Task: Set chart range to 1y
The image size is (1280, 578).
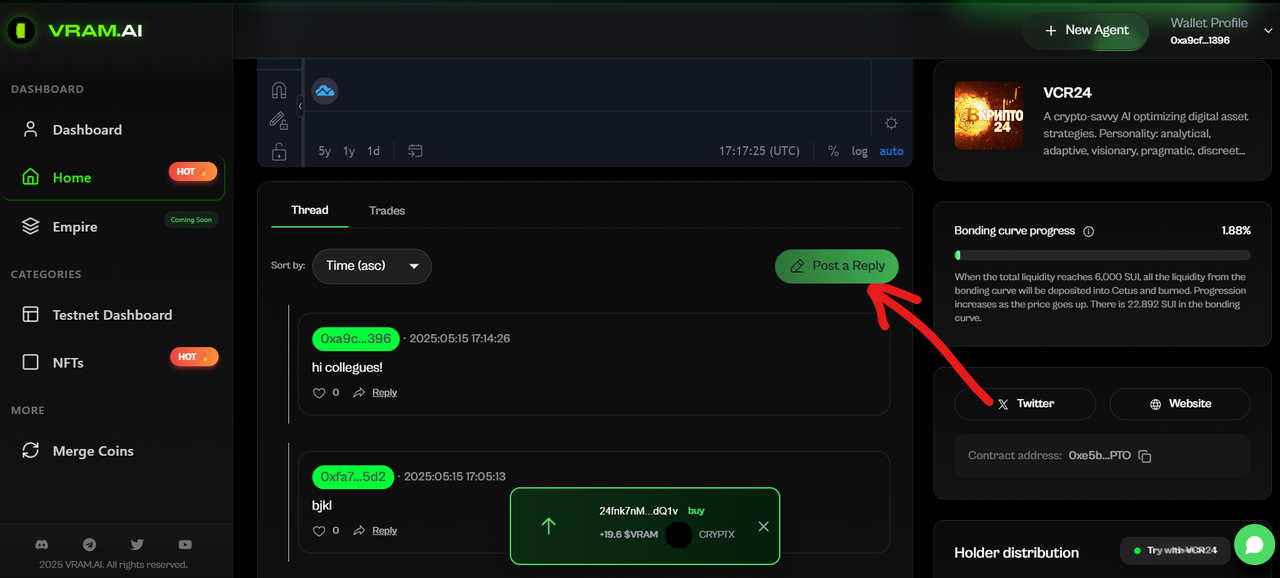Action: click(349, 151)
